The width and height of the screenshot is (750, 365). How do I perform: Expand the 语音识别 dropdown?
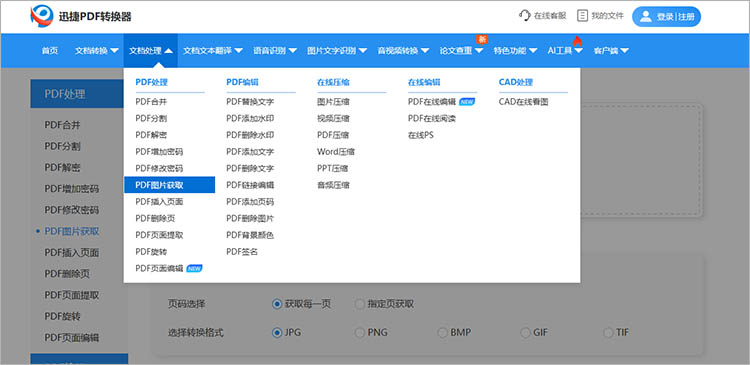(275, 50)
